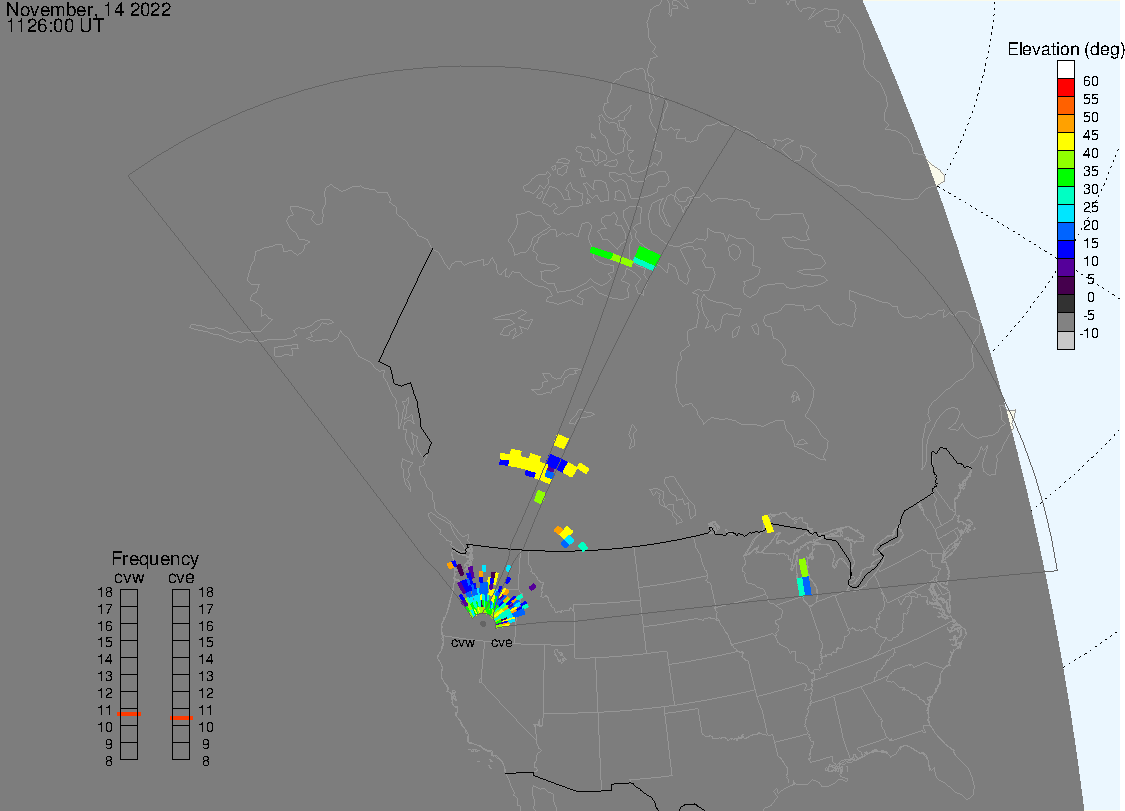The image size is (1125, 811).
Task: Click the green-blue echo patch over Lake Michigan
Action: point(804,577)
